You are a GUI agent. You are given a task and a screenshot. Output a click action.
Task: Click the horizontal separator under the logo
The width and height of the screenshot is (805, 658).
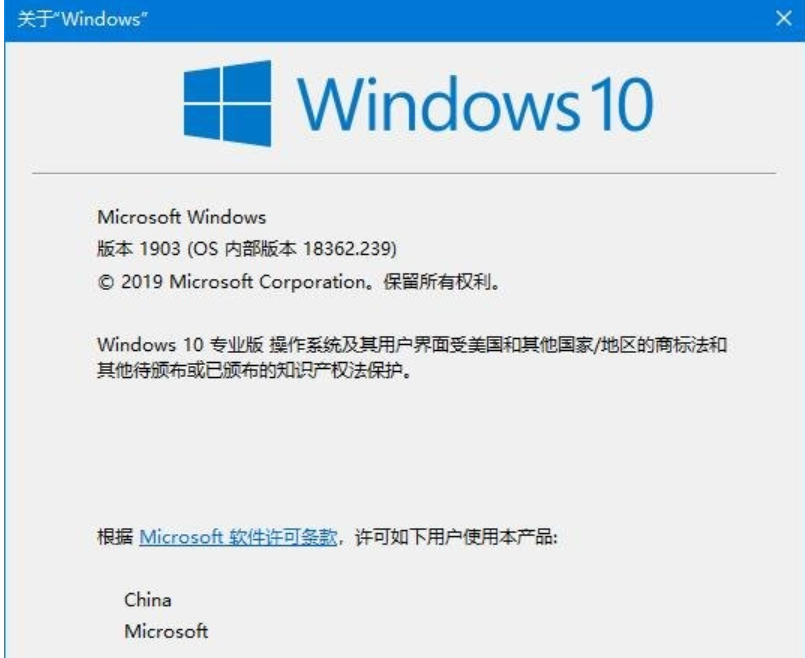pyautogui.click(x=404, y=173)
